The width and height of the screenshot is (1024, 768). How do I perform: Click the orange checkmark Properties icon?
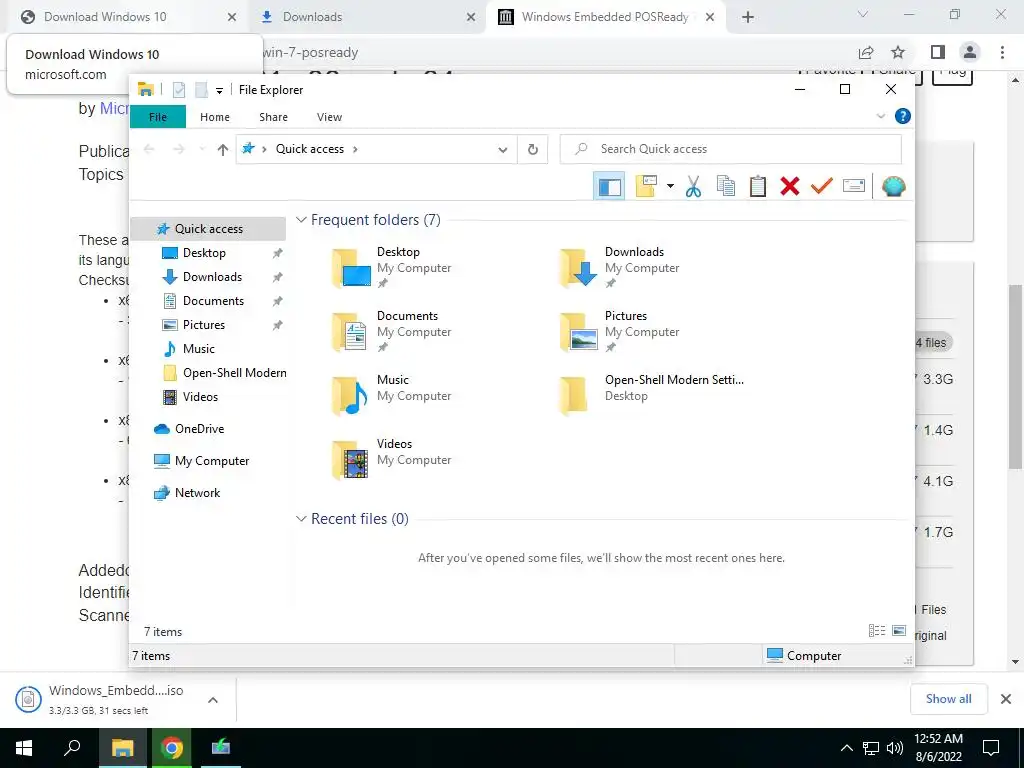(822, 187)
